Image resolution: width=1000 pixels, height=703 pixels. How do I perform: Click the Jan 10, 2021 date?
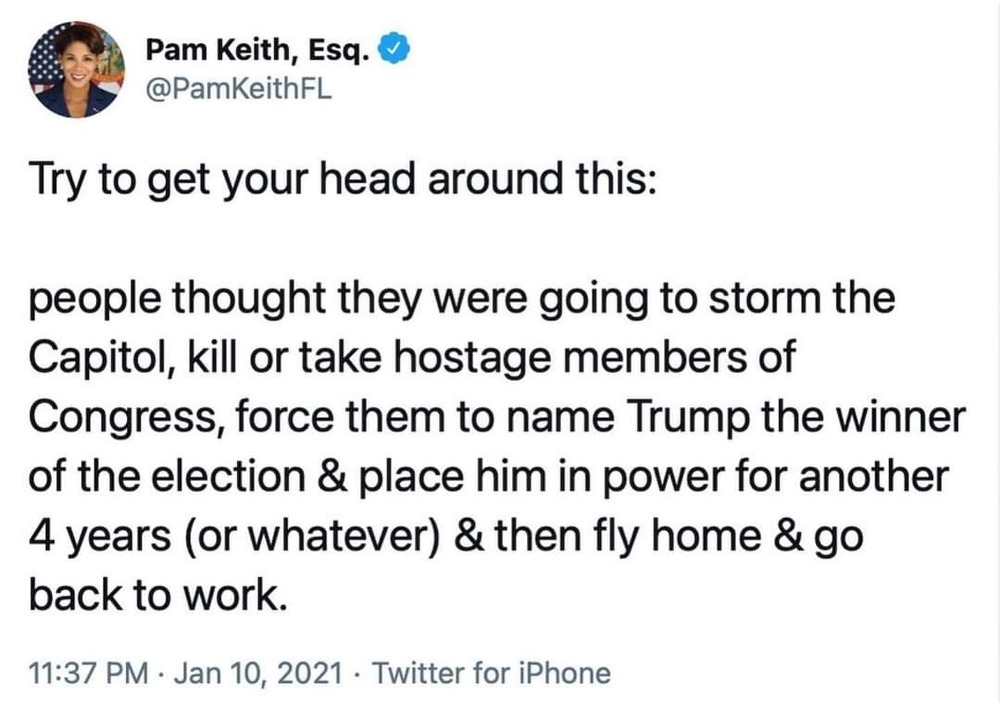click(x=258, y=673)
